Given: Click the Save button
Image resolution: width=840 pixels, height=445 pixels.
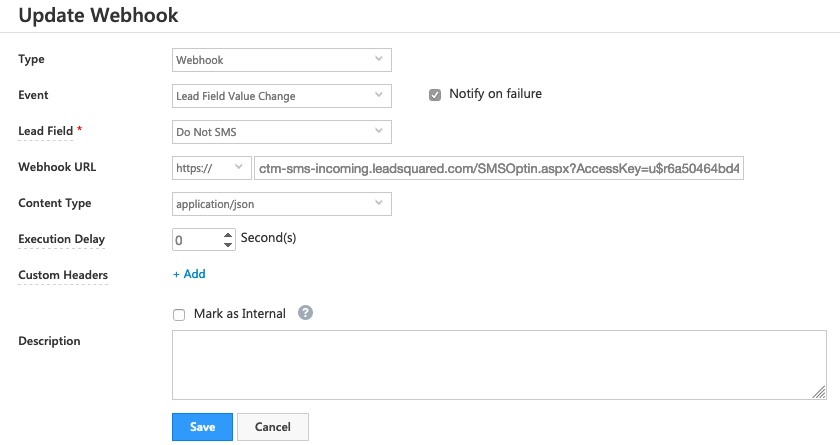Looking at the screenshot, I should point(202,427).
